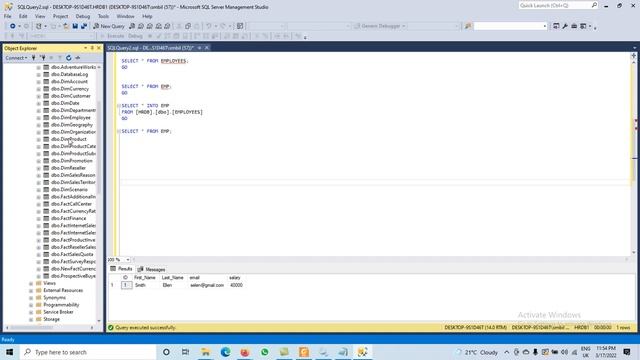This screenshot has width=640, height=360.
Task: Close the Object Explorer panel
Action: tap(99, 48)
